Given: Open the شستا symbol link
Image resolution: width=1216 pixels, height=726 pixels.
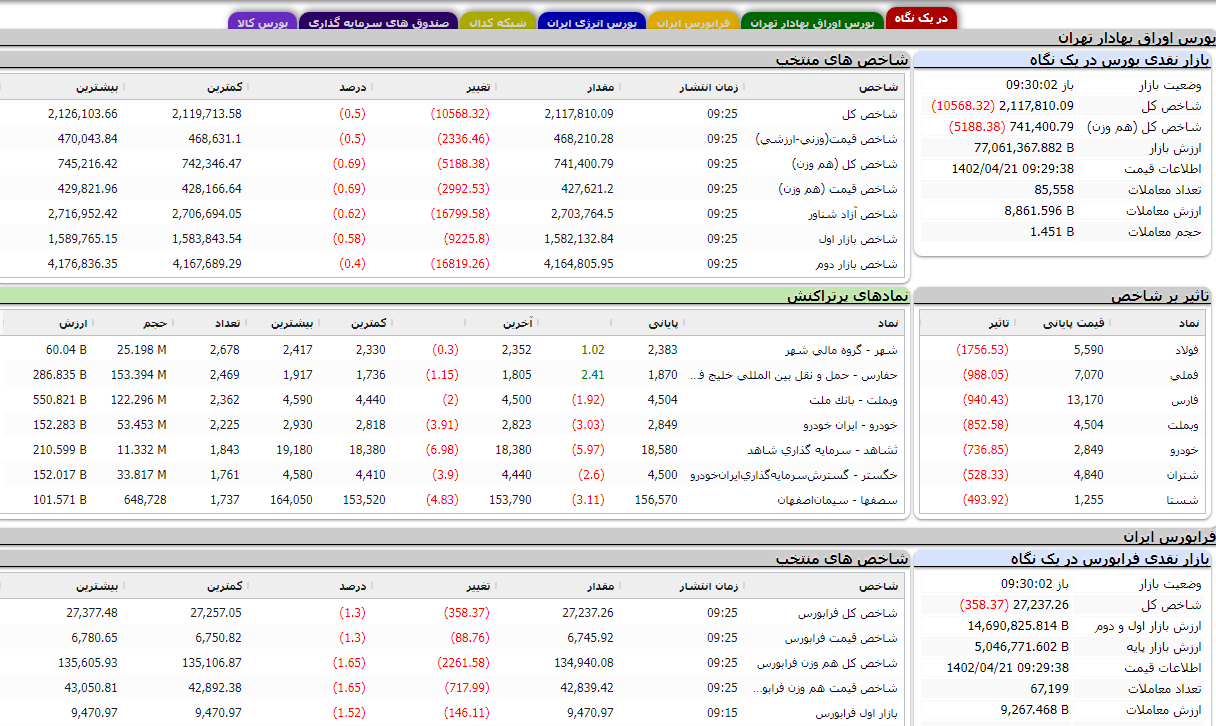Looking at the screenshot, I should 1186,500.
